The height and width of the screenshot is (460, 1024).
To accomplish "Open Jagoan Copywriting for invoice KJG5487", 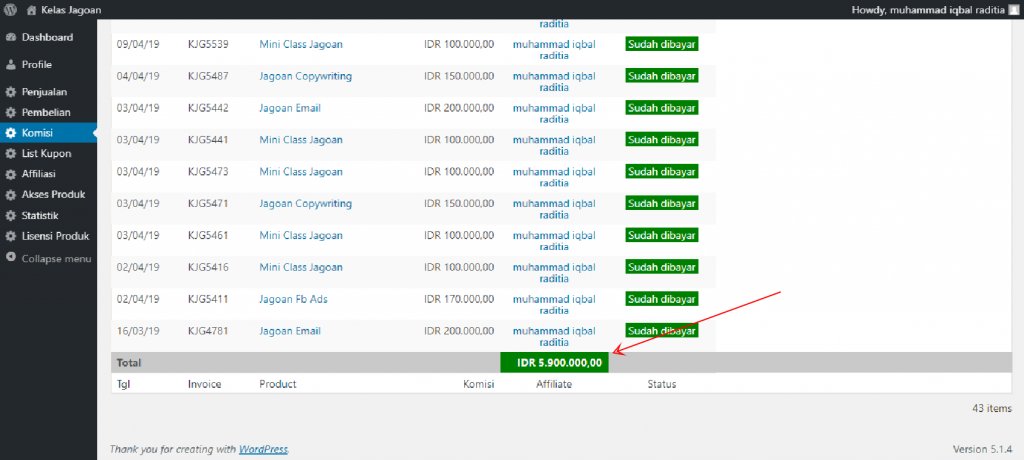I will coord(306,76).
